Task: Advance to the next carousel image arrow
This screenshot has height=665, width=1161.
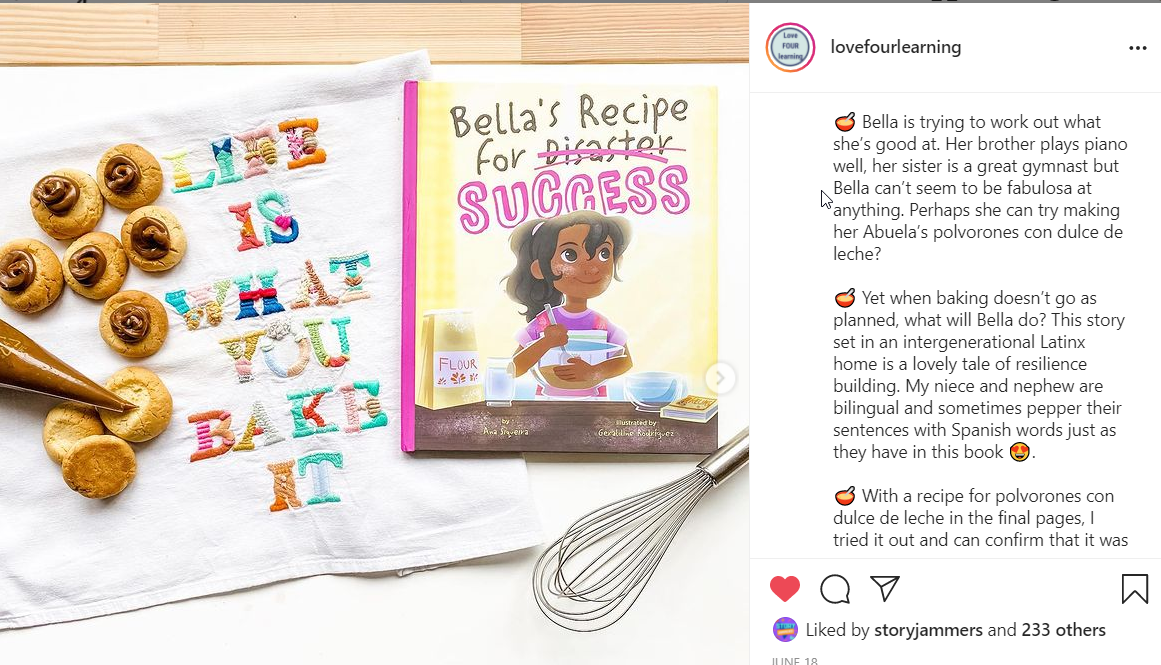Action: click(719, 378)
